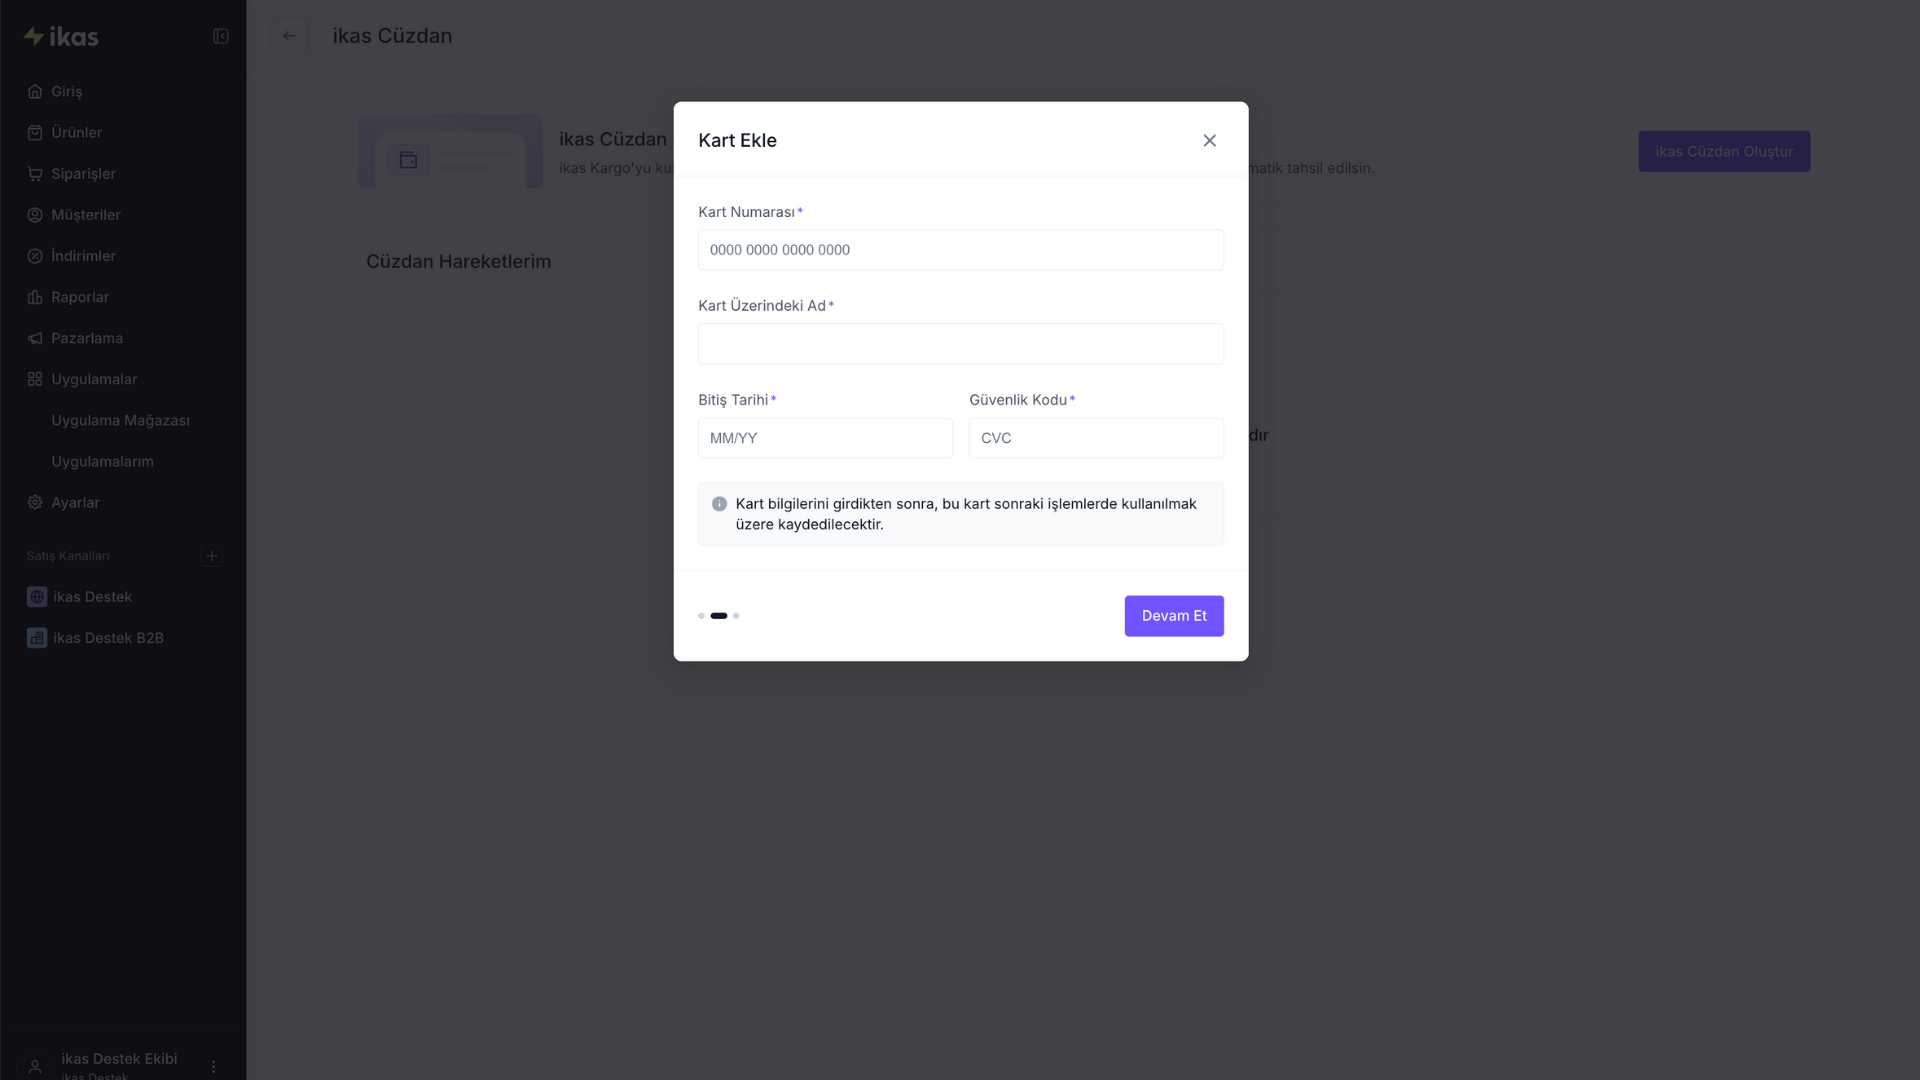Click the Raporlar chart icon
This screenshot has width=1920, height=1080.
[x=35, y=297]
